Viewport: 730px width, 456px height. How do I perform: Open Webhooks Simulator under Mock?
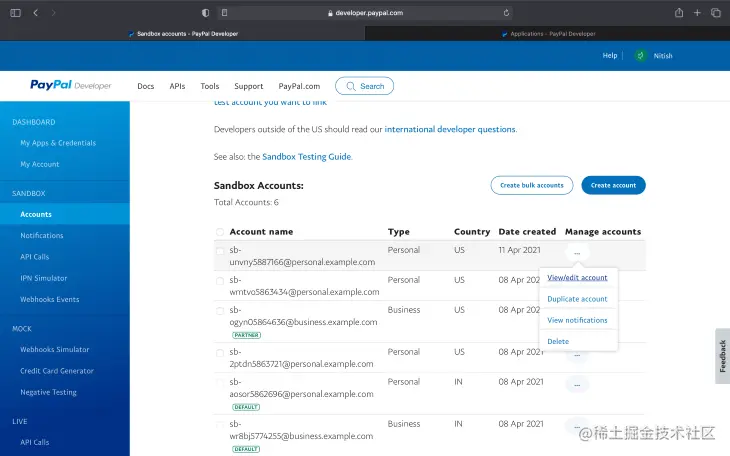tap(54, 349)
